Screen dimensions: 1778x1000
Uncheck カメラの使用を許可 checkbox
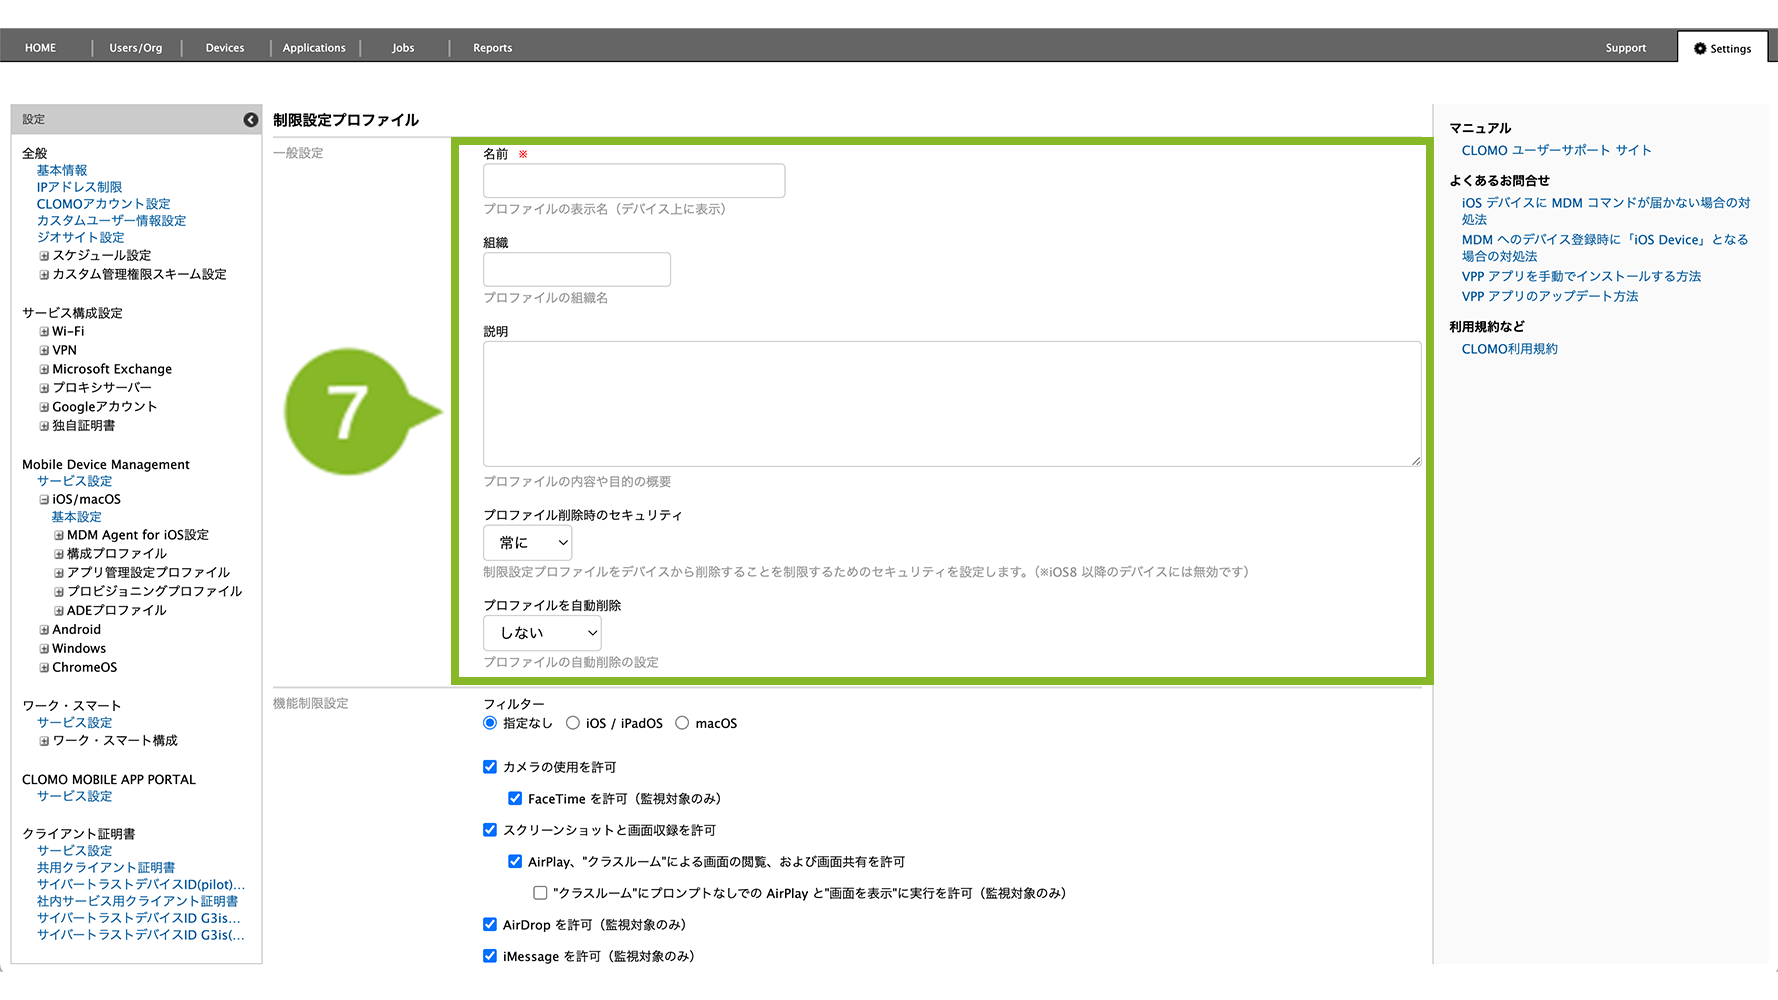pyautogui.click(x=490, y=767)
